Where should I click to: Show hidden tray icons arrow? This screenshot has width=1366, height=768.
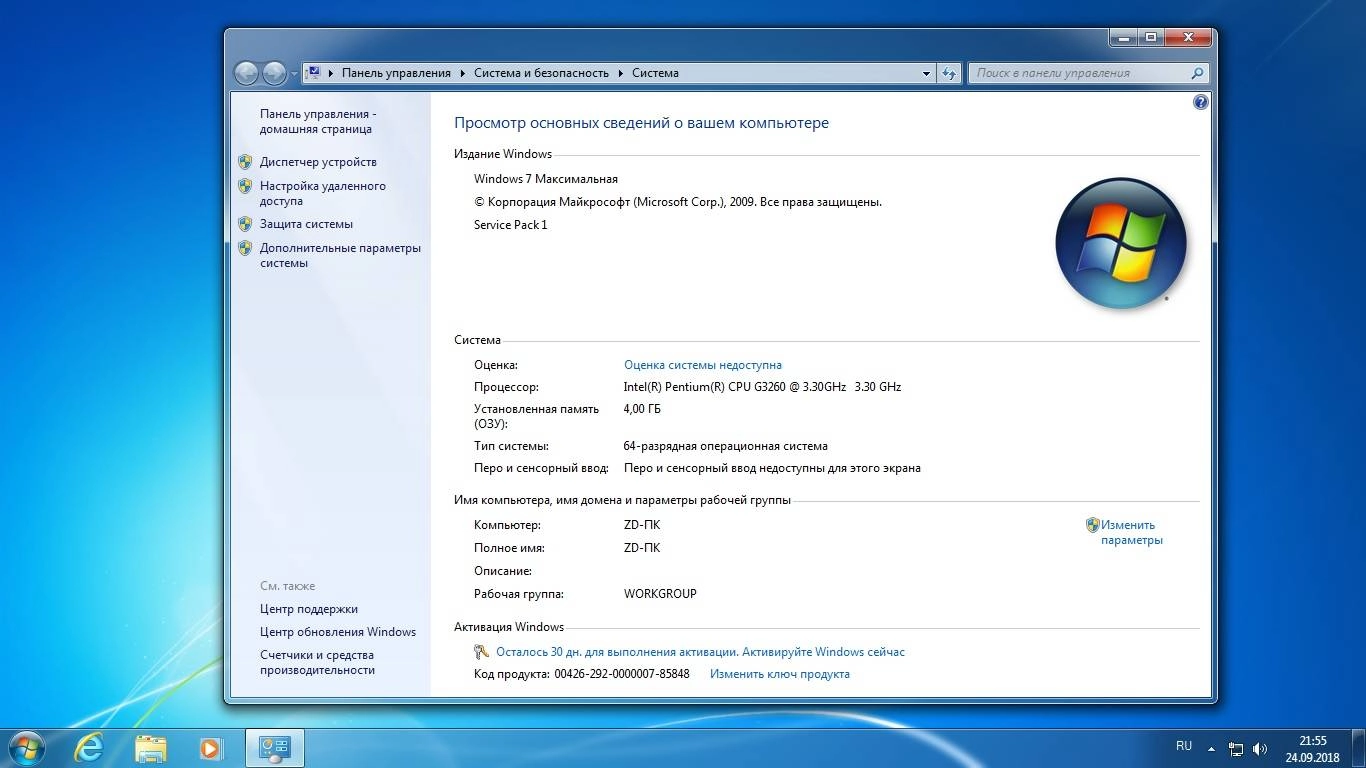[x=1212, y=748]
